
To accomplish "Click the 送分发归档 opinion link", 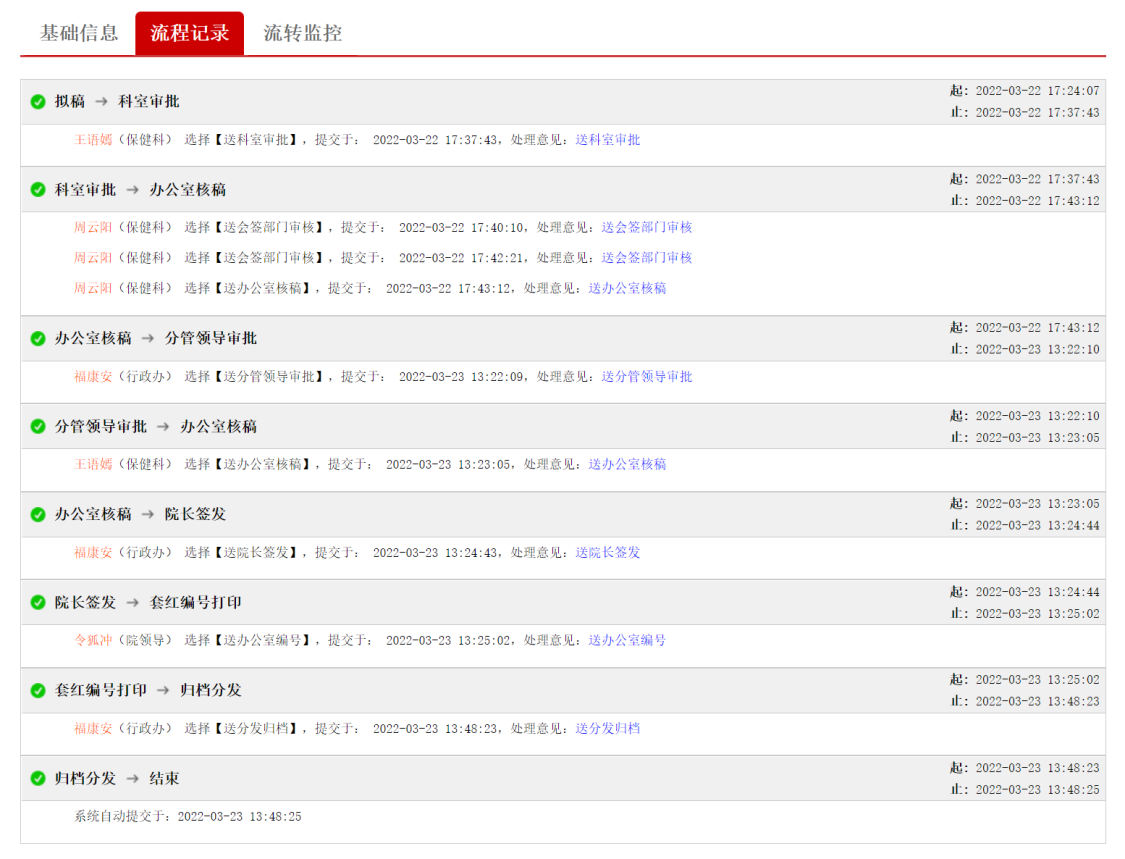I will 608,729.
